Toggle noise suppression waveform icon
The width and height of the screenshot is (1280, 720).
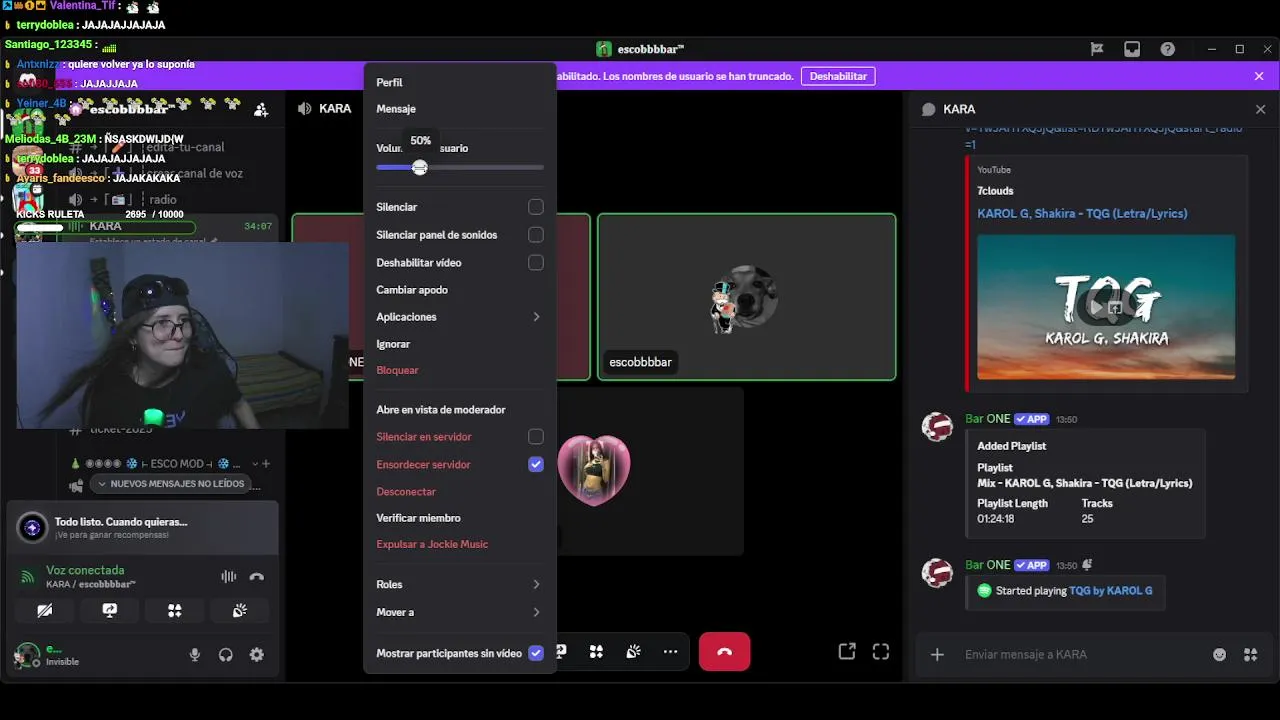tap(228, 576)
